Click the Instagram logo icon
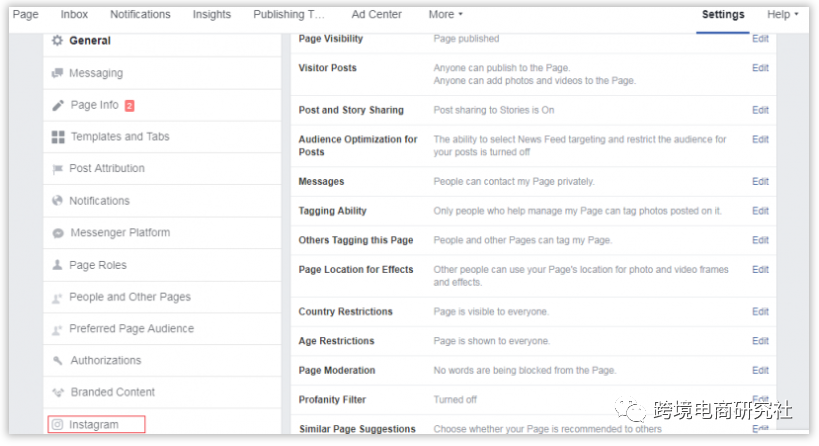This screenshot has height=446, width=819. [58, 425]
